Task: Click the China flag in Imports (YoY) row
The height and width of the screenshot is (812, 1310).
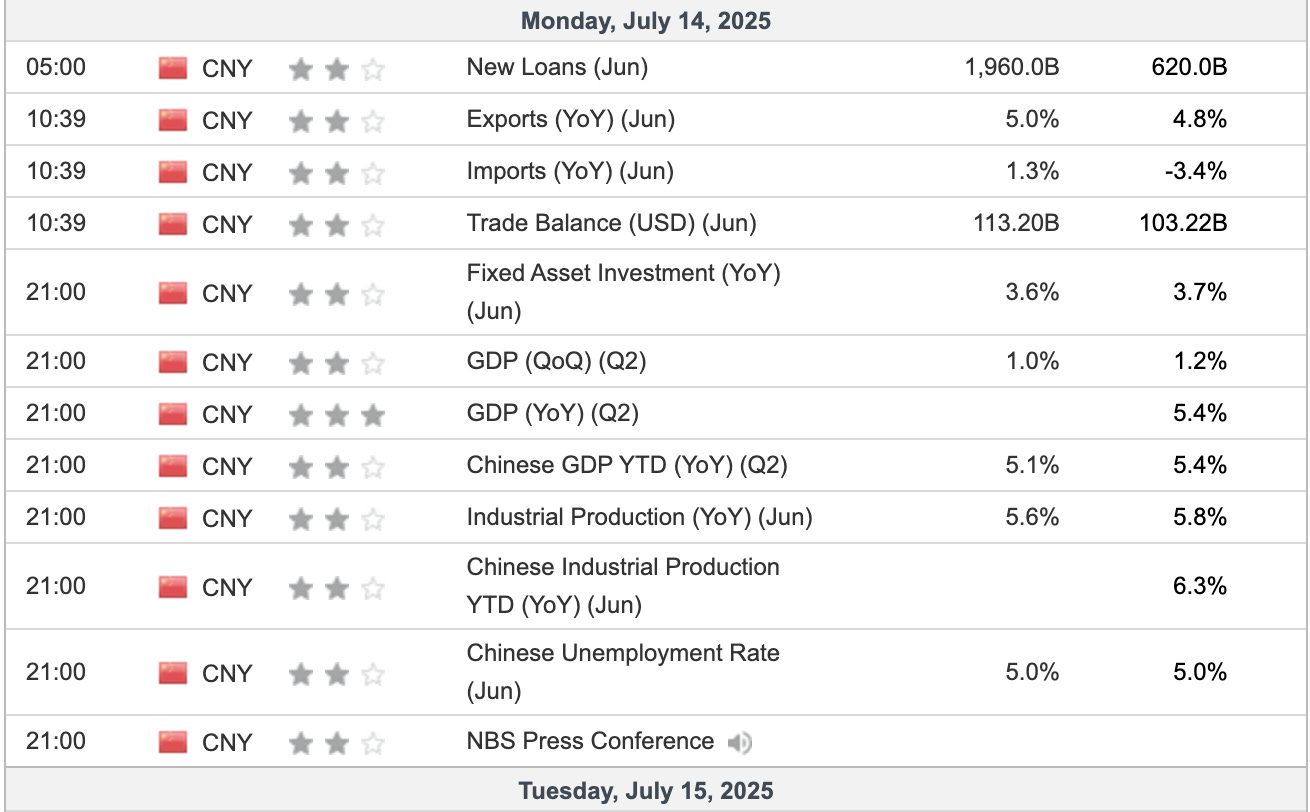Action: coord(173,172)
